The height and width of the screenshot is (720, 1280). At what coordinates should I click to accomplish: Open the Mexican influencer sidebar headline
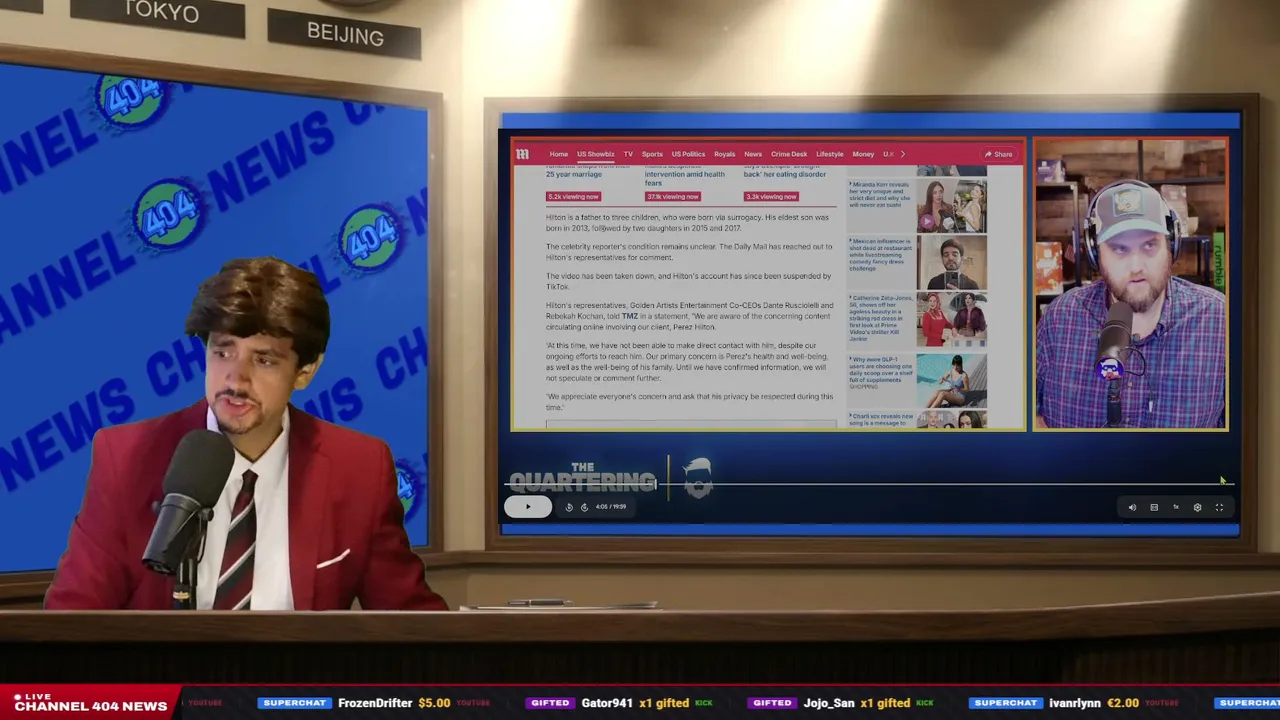(881, 255)
